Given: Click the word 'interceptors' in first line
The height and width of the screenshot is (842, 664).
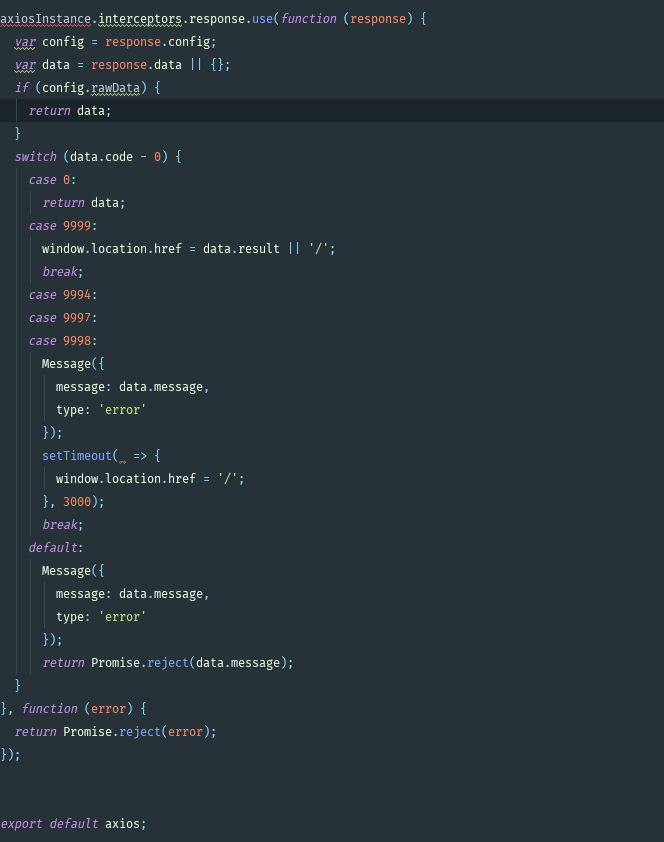Looking at the screenshot, I should 140,19.
